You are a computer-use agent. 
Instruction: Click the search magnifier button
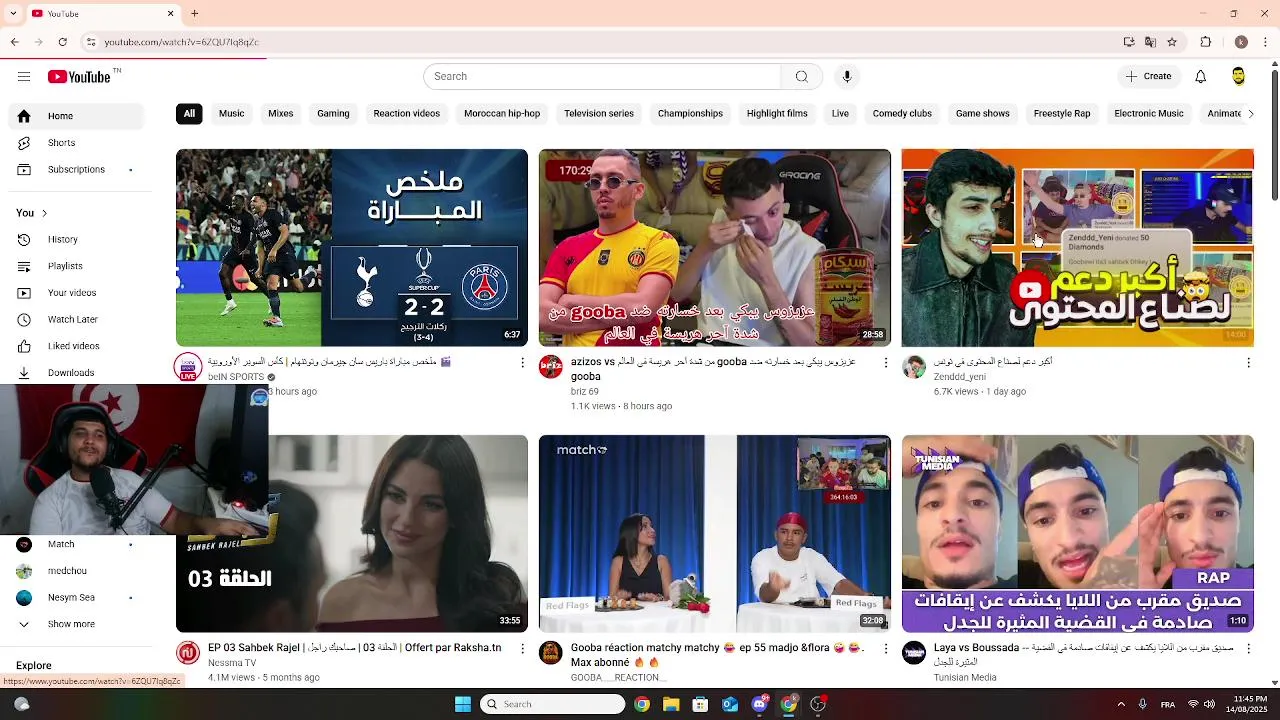[801, 77]
